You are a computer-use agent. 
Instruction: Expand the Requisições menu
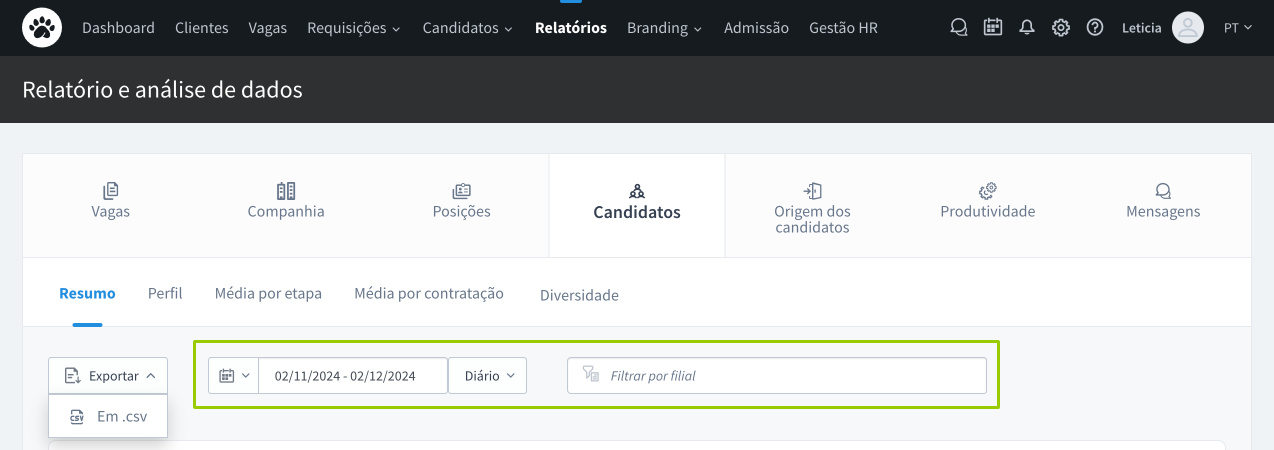[354, 28]
